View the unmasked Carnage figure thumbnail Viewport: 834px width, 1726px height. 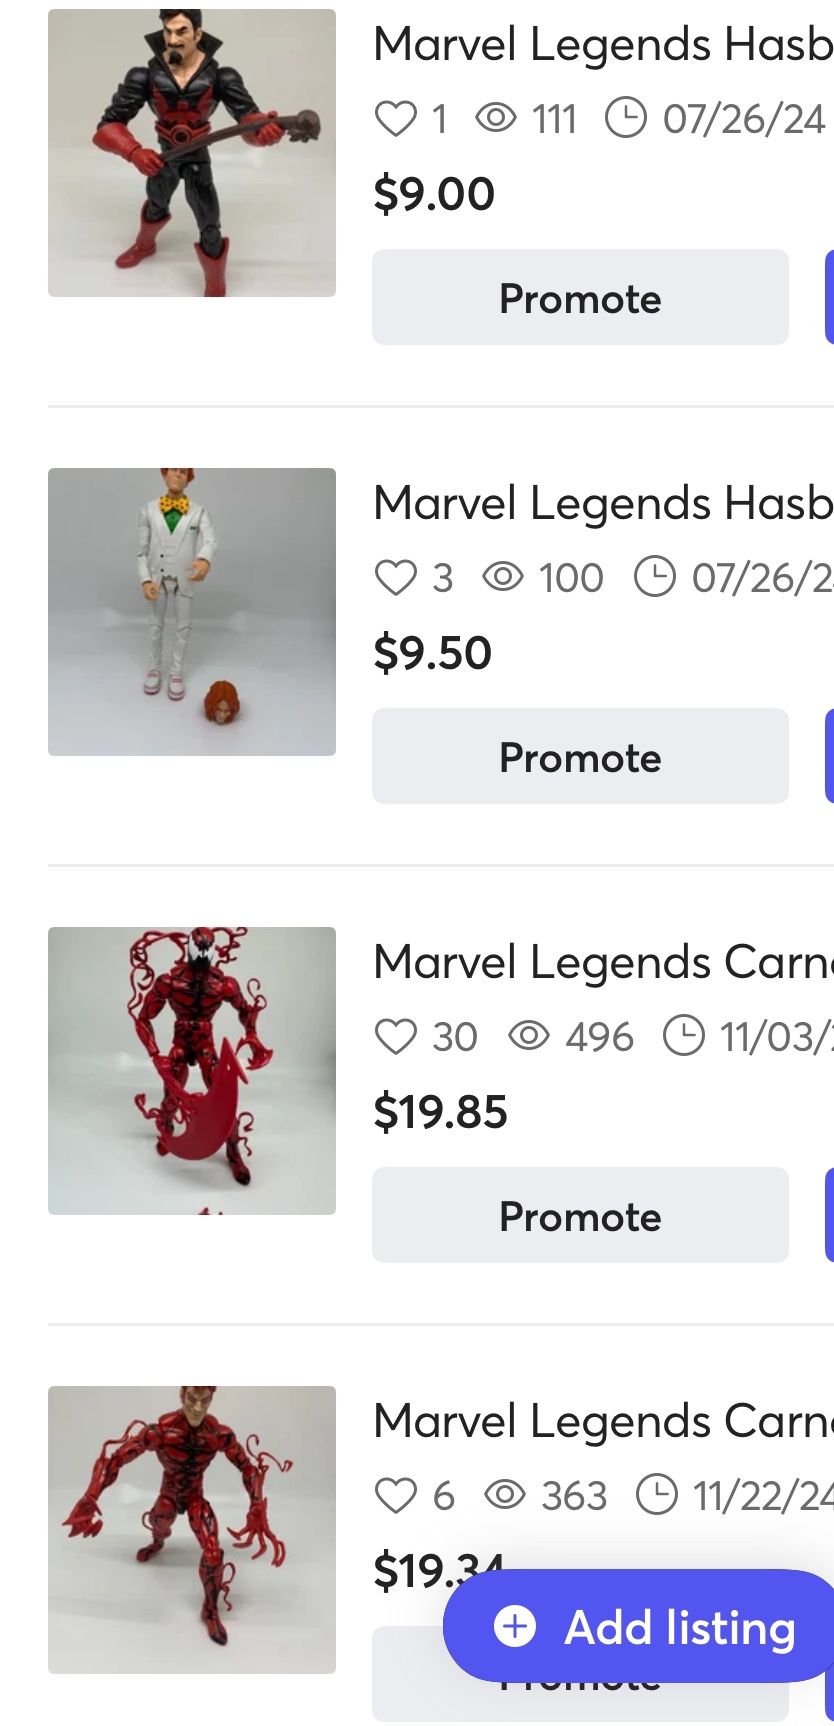point(192,1530)
